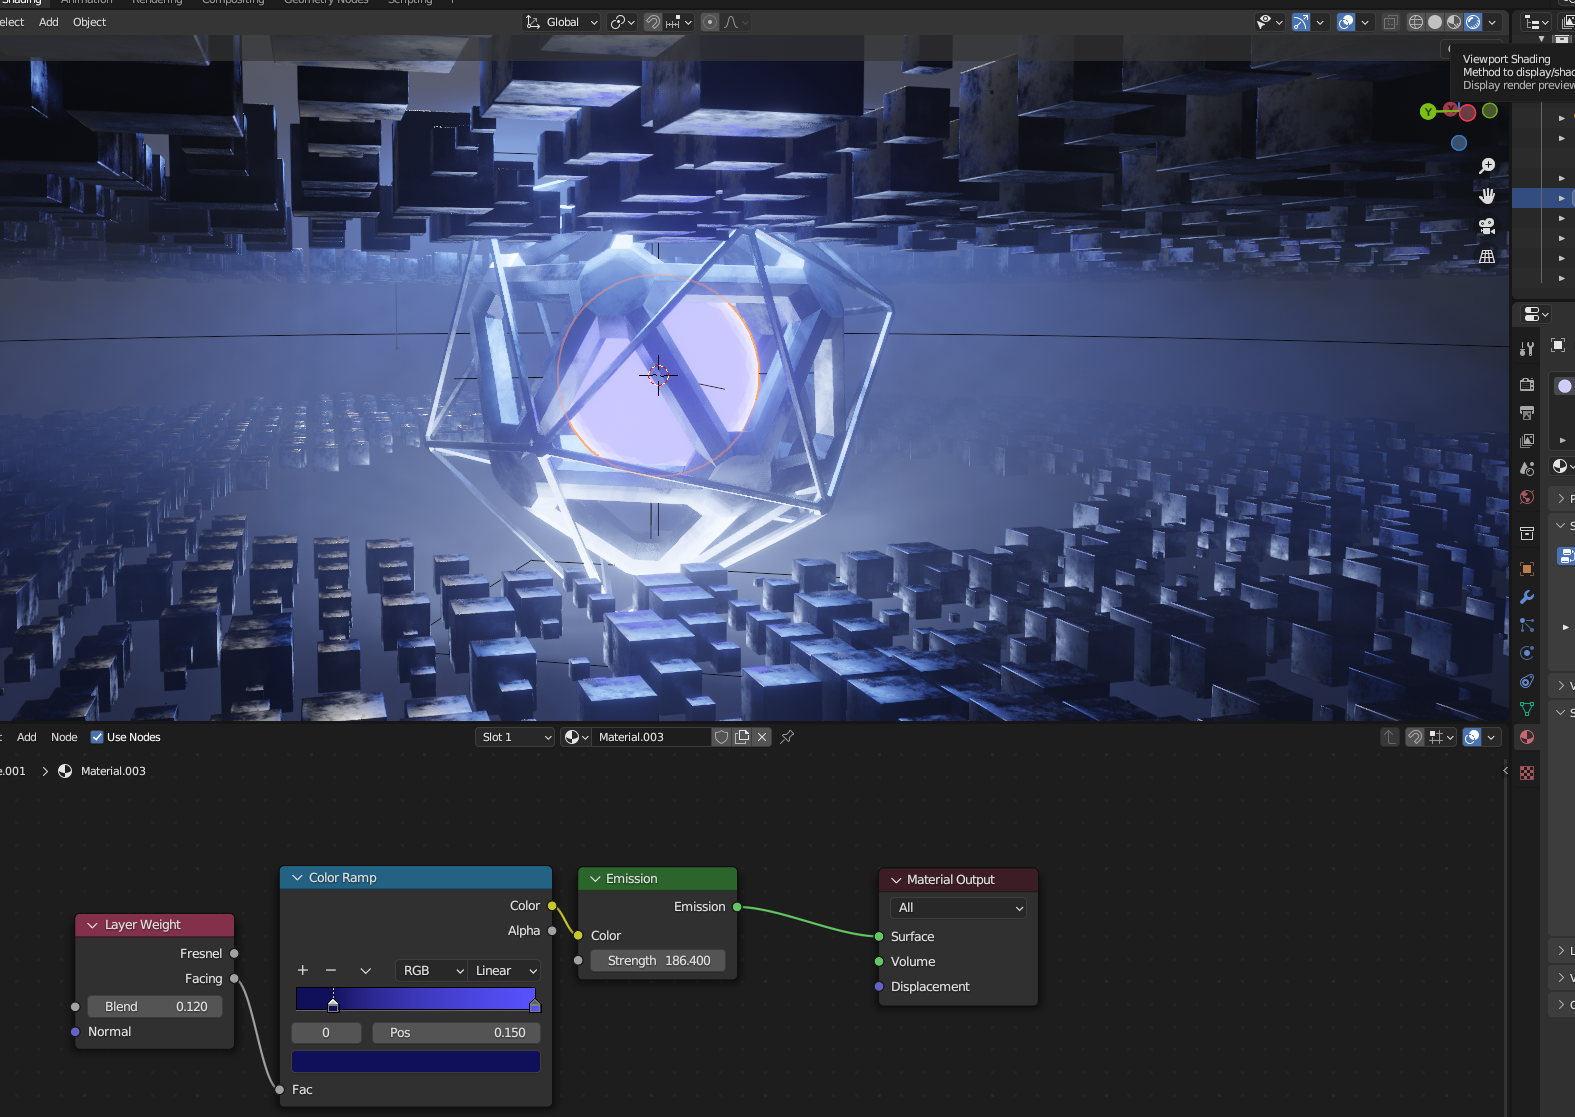Add a color stop to Color Ramp
Image resolution: width=1575 pixels, height=1117 pixels.
click(303, 970)
